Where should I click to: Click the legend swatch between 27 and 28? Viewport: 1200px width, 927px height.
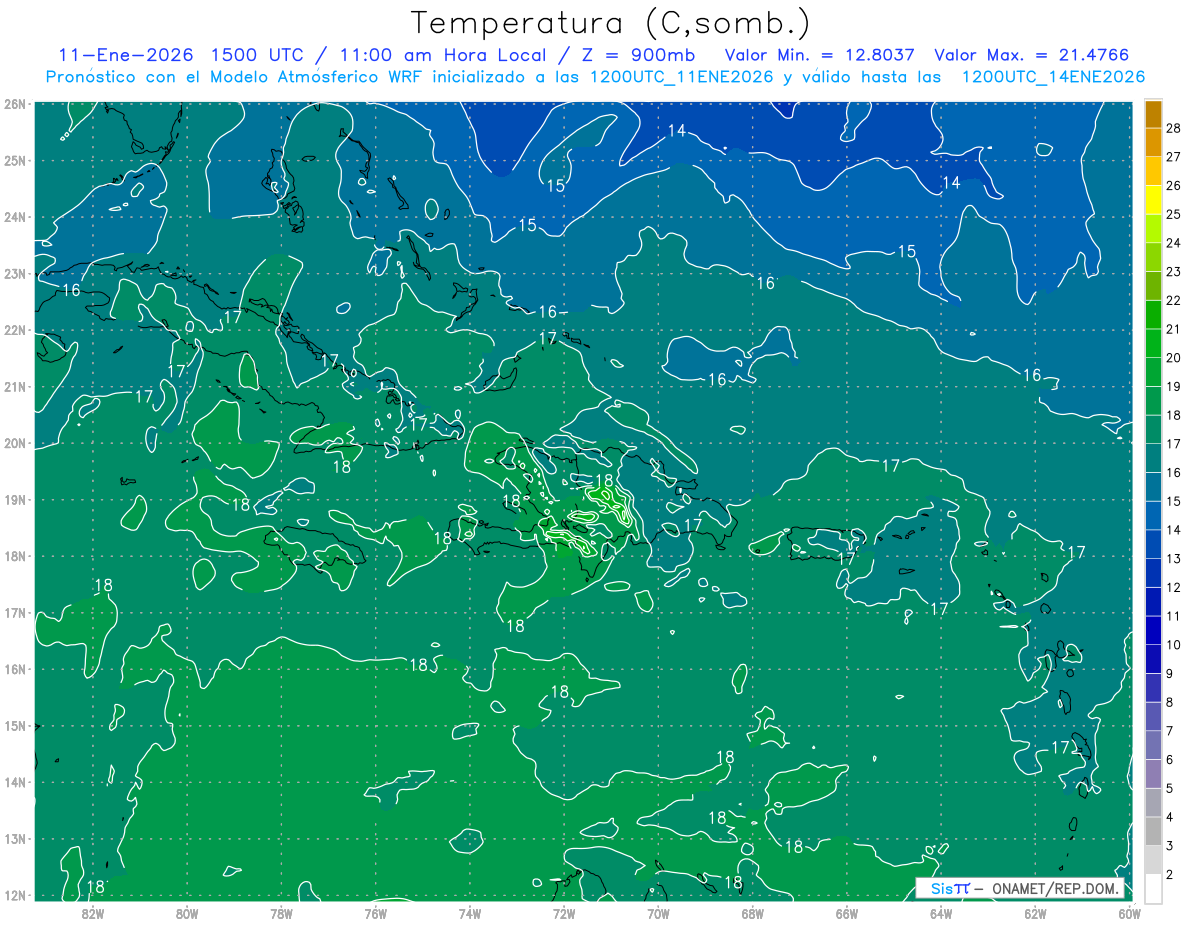click(x=1153, y=142)
